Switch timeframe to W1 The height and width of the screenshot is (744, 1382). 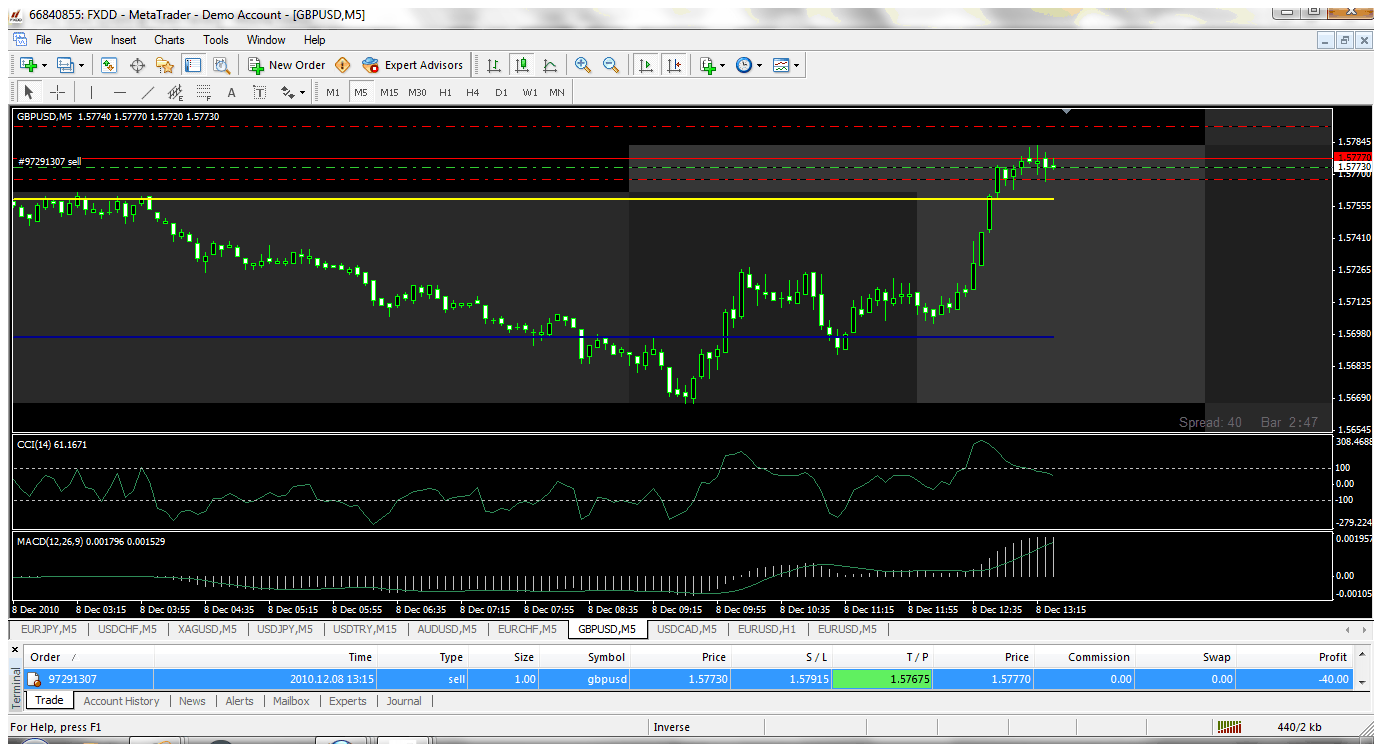529,92
